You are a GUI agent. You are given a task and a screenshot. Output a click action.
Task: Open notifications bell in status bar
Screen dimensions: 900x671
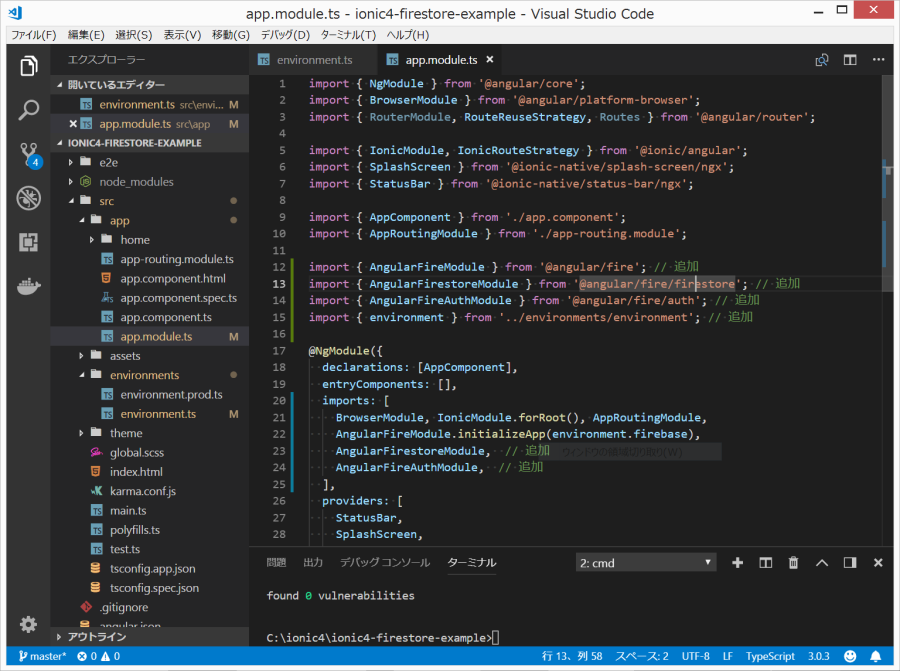coord(875,656)
